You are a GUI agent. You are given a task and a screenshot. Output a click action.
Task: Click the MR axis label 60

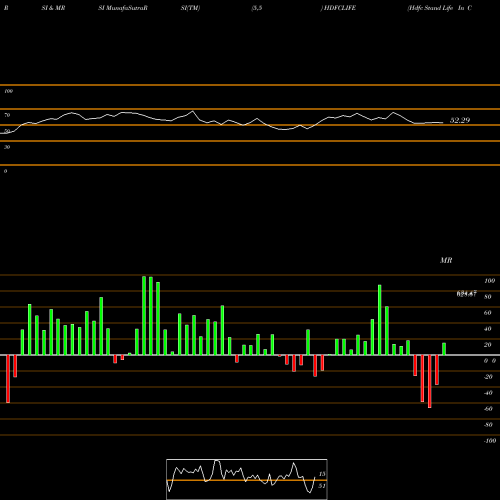click(487, 313)
